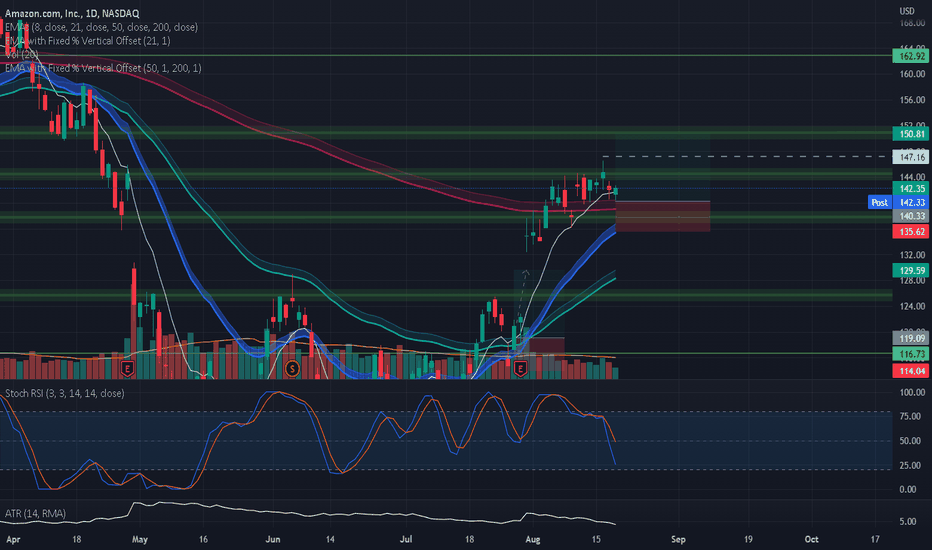This screenshot has width=932, height=550.
Task: Click the 75.00 Stoch RSI axis value
Action: 911,416
